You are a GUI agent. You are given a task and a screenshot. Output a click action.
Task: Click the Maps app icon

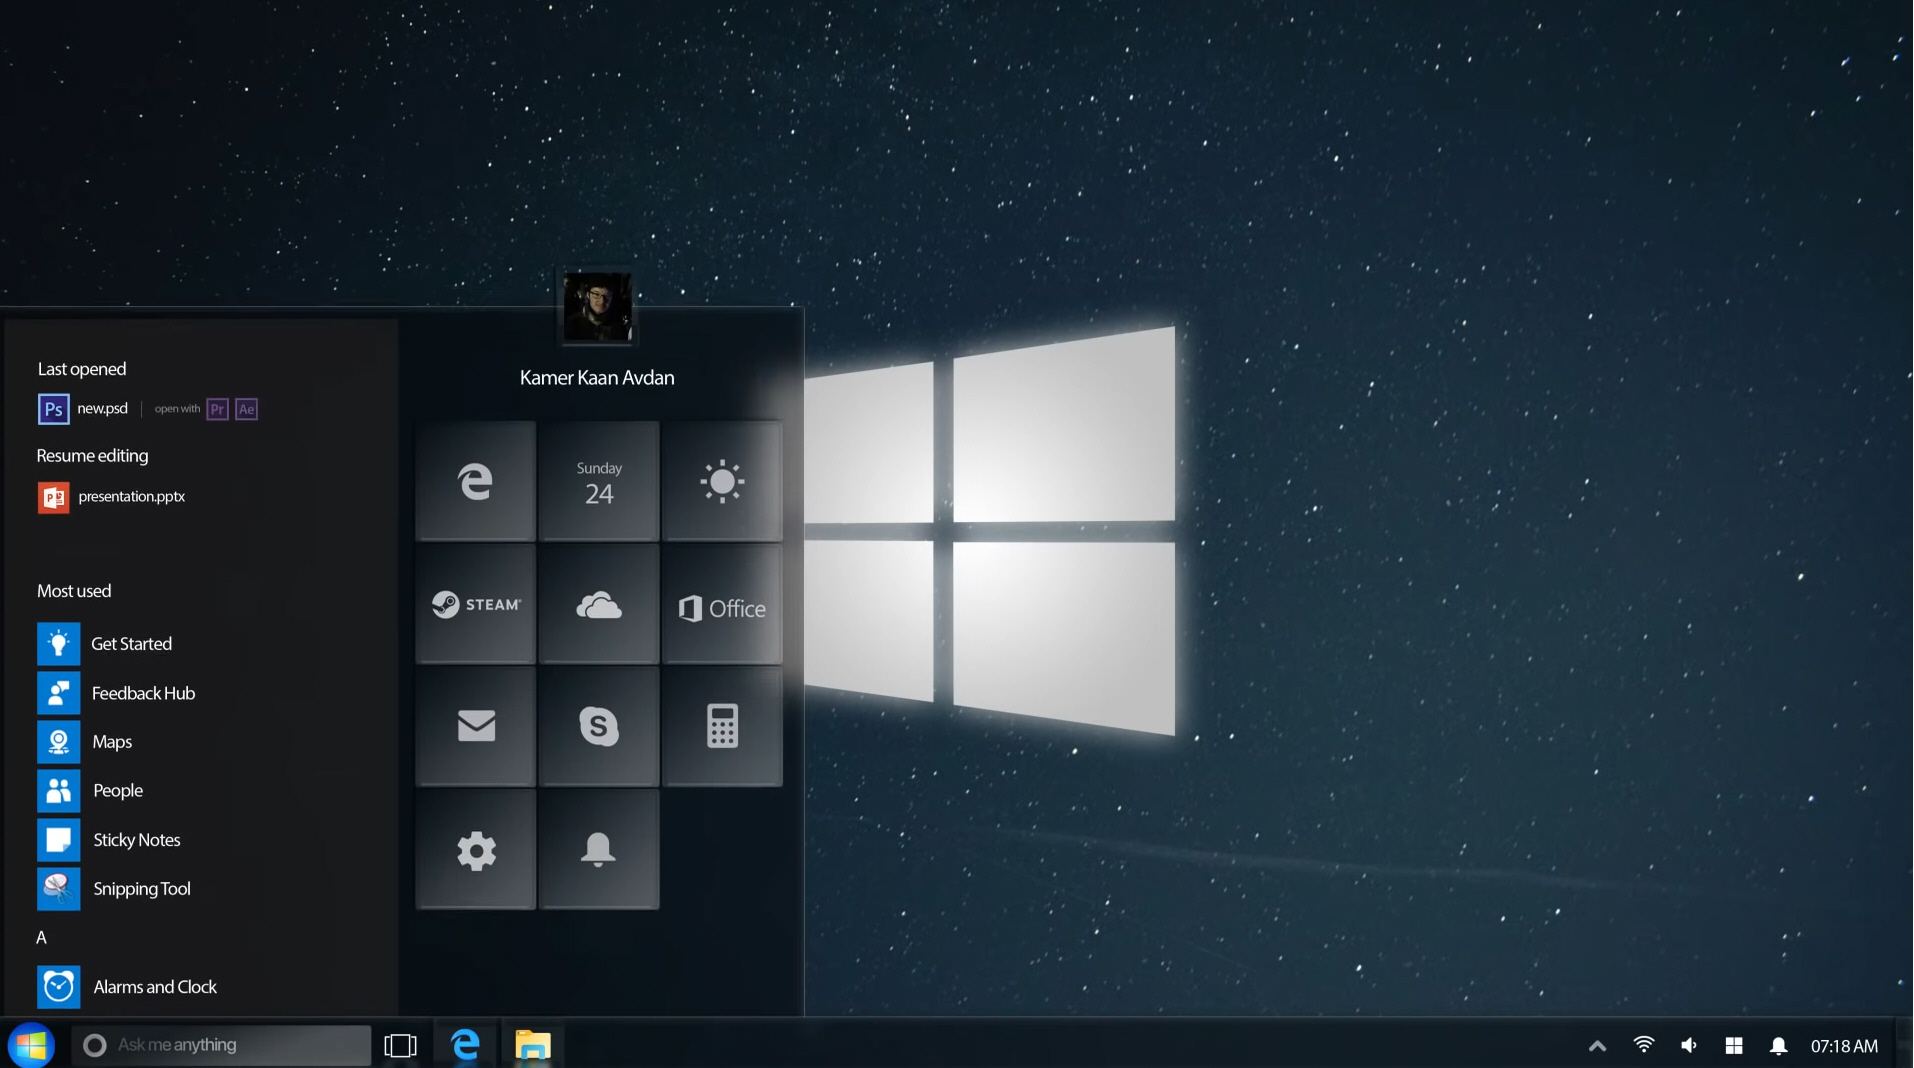pyautogui.click(x=59, y=742)
